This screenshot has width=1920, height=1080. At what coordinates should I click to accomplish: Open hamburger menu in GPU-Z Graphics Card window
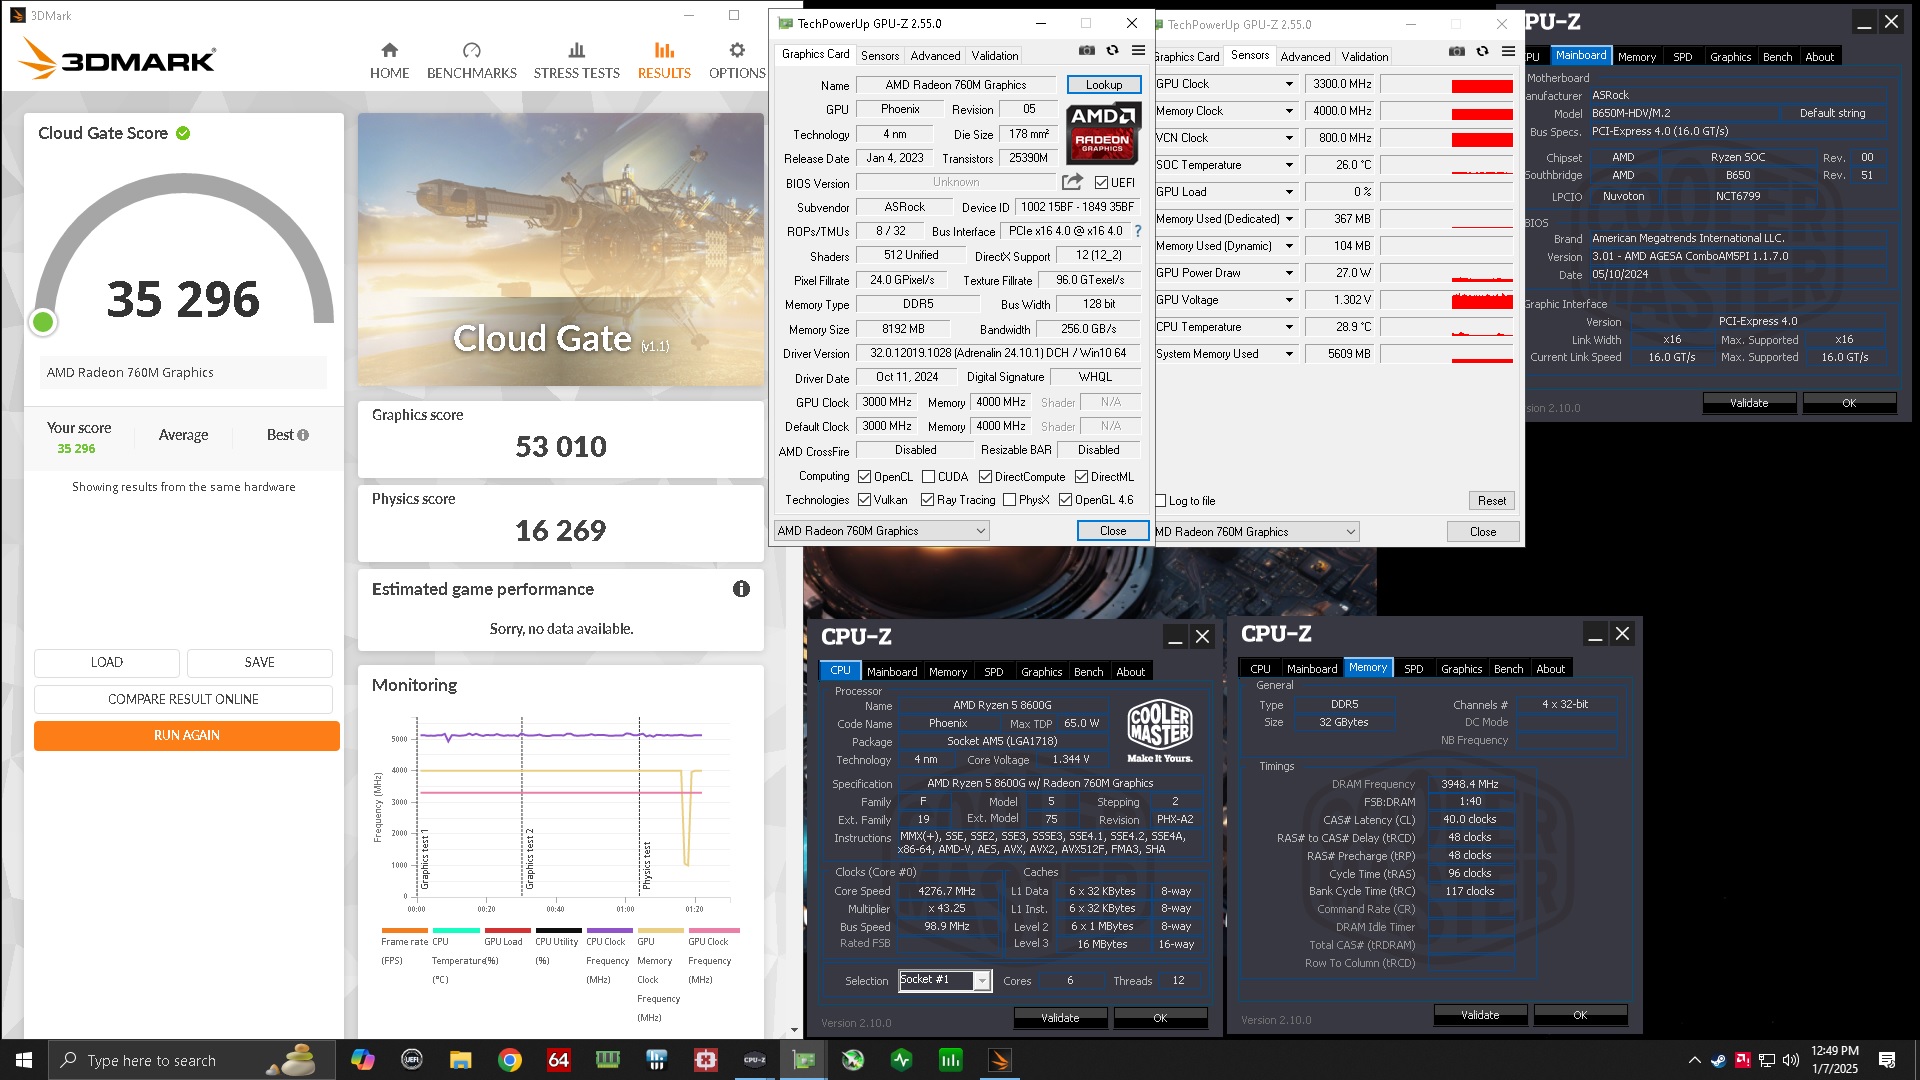click(1138, 51)
